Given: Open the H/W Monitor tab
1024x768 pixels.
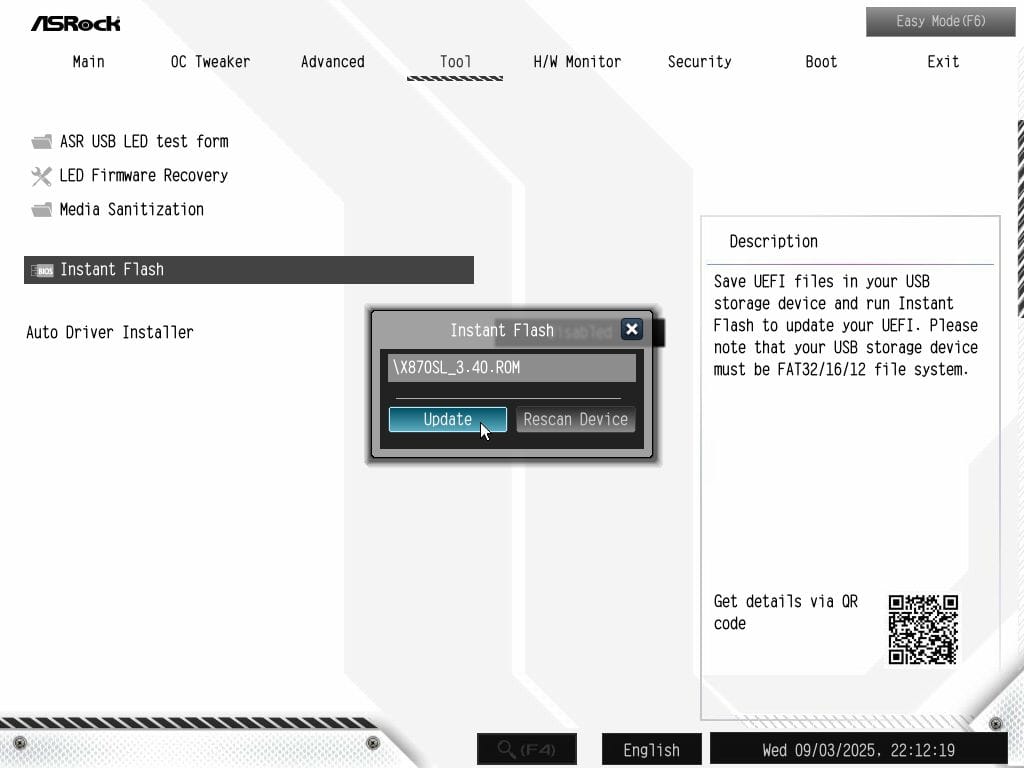Looking at the screenshot, I should point(577,62).
